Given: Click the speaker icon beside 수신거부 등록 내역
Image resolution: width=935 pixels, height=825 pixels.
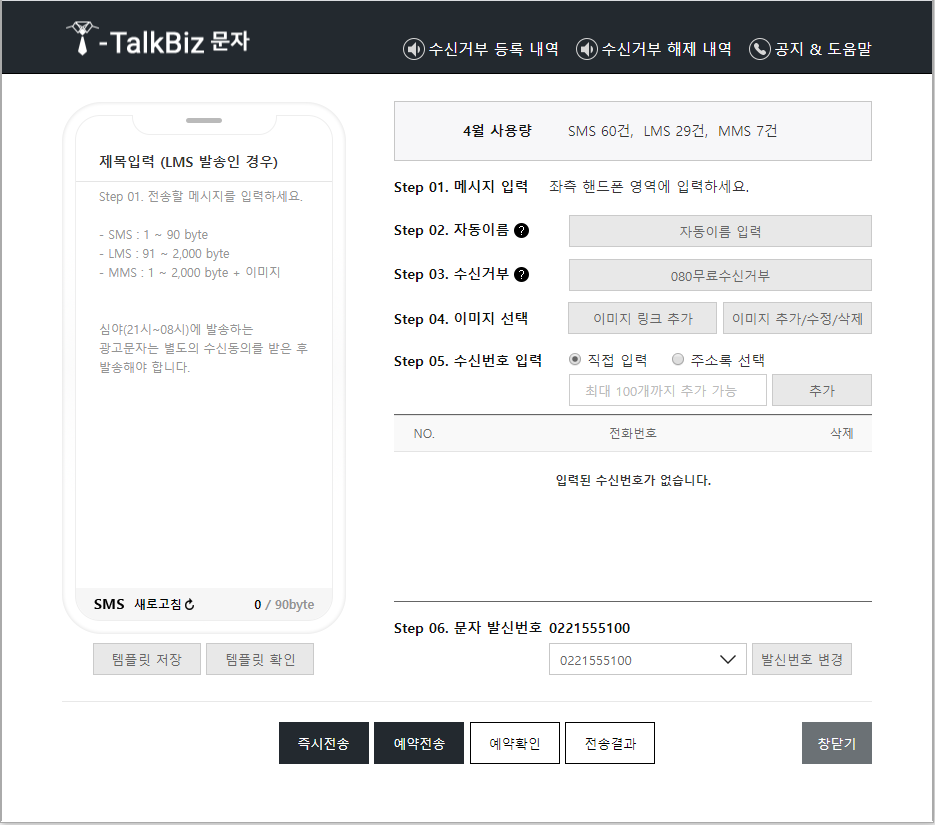Looking at the screenshot, I should (414, 49).
